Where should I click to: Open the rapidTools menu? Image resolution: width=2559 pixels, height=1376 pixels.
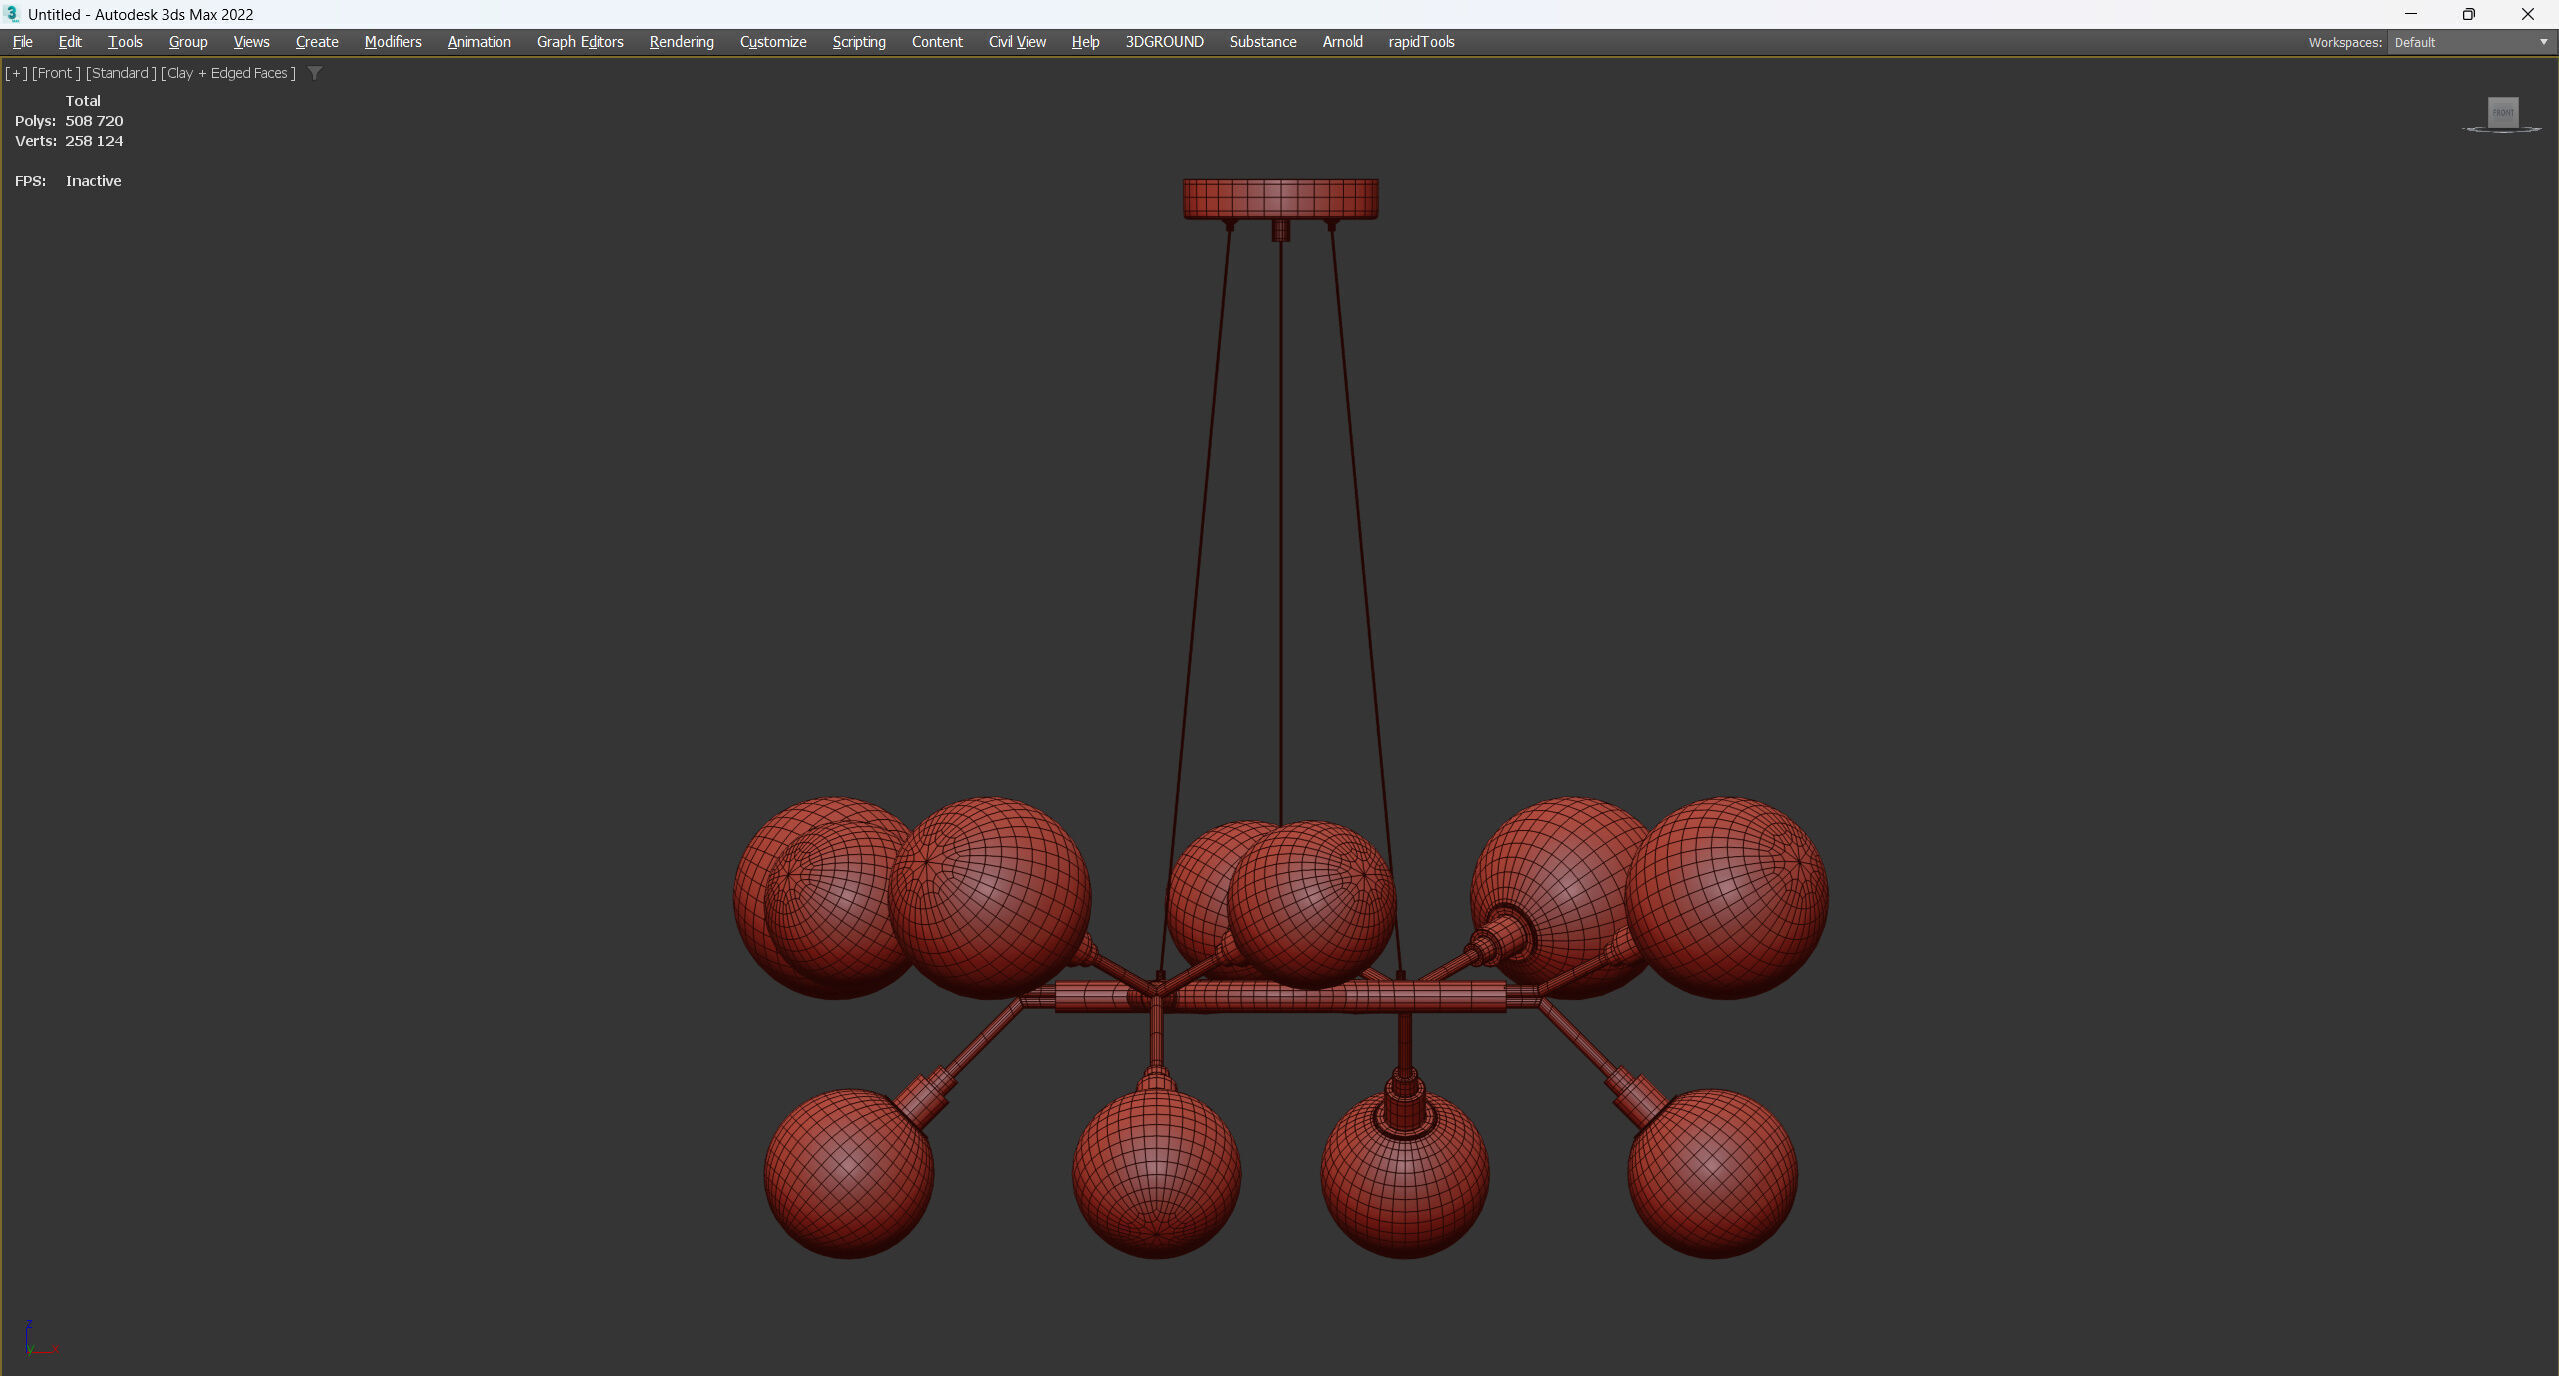click(1420, 42)
